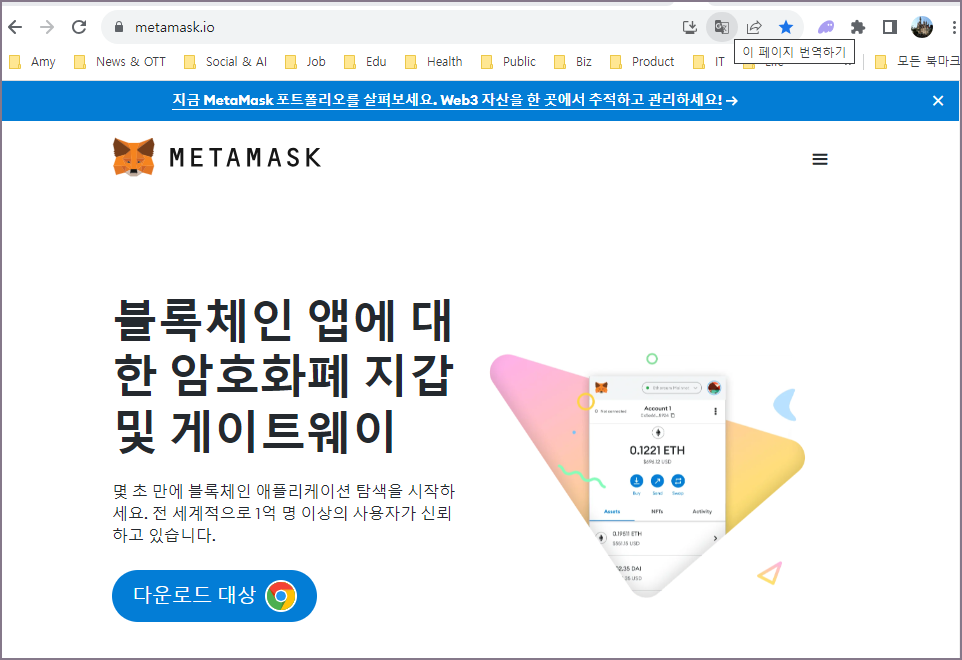Click the downloads icon in the toolbar
Screen dimensions: 962x660
690,27
